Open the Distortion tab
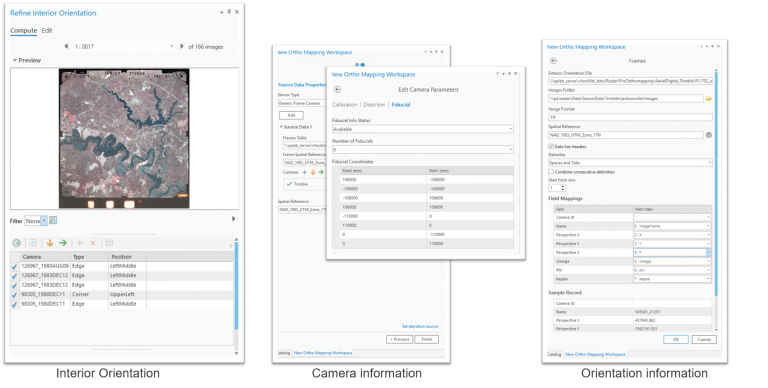 374,105
